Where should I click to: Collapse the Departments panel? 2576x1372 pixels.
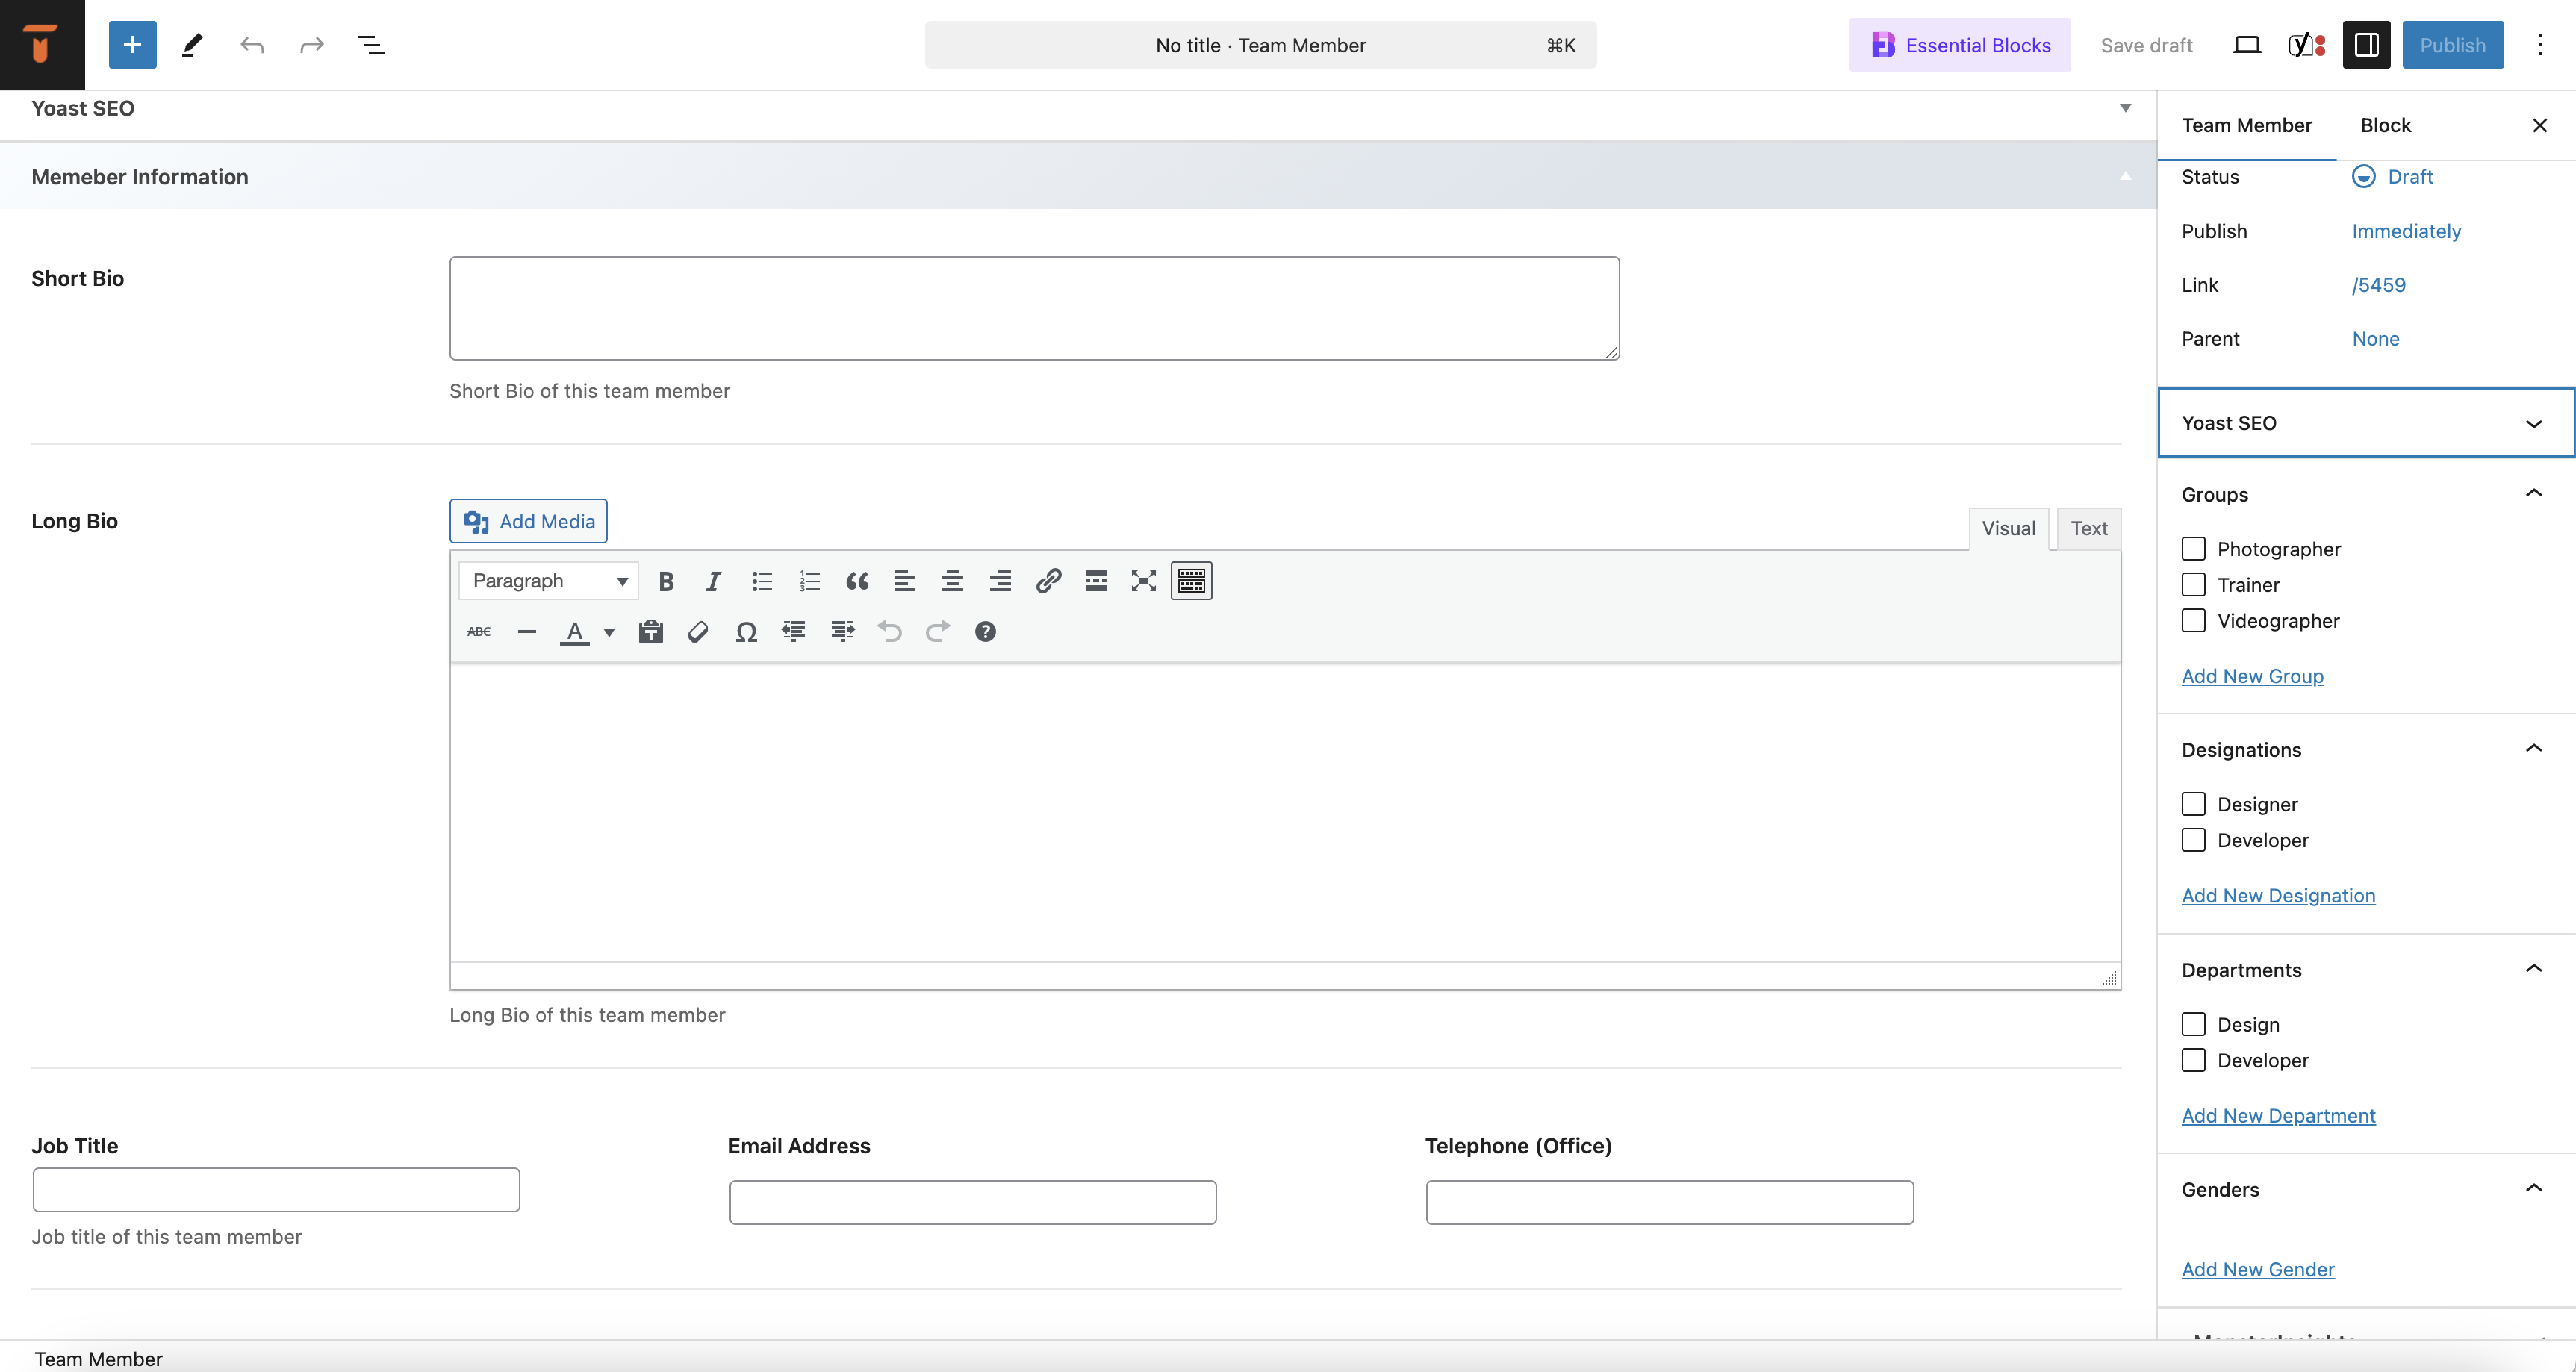point(2533,969)
